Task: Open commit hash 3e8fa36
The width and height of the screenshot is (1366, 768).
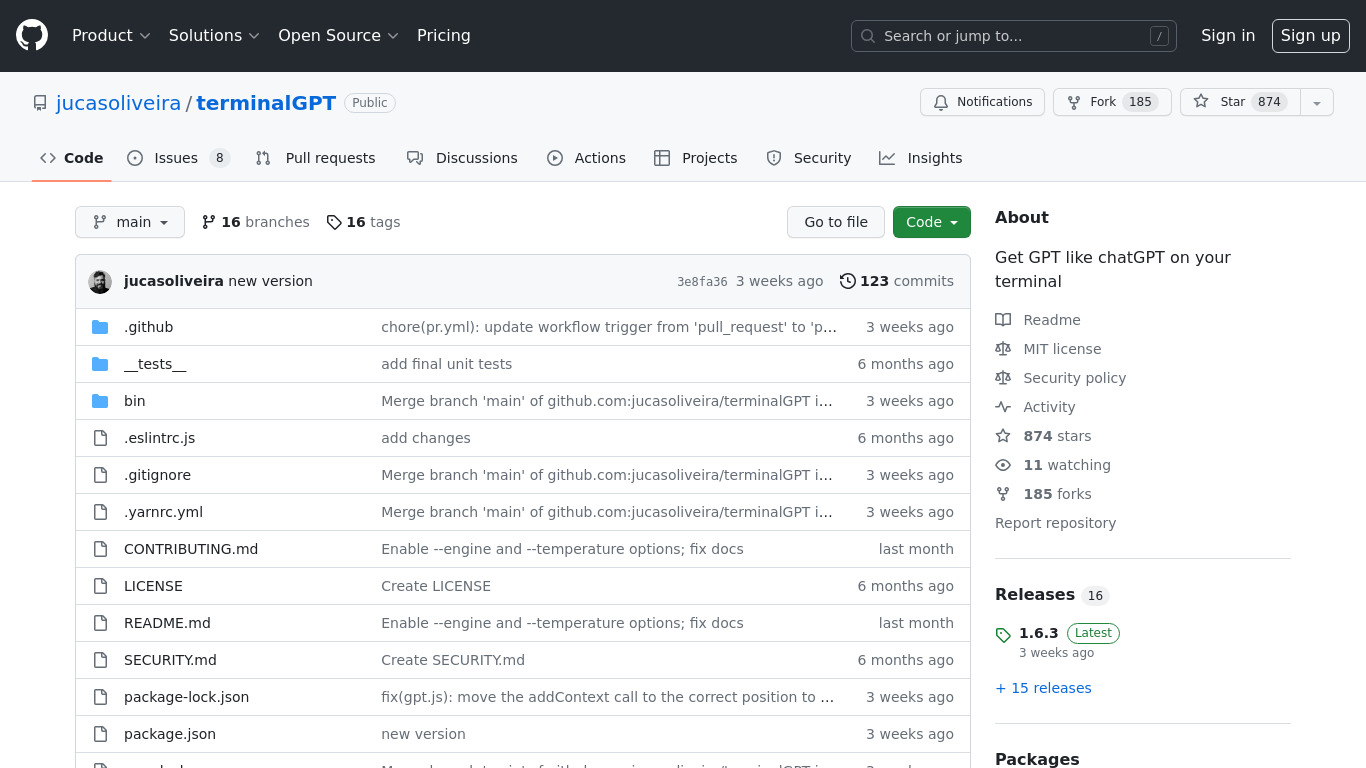Action: click(702, 281)
